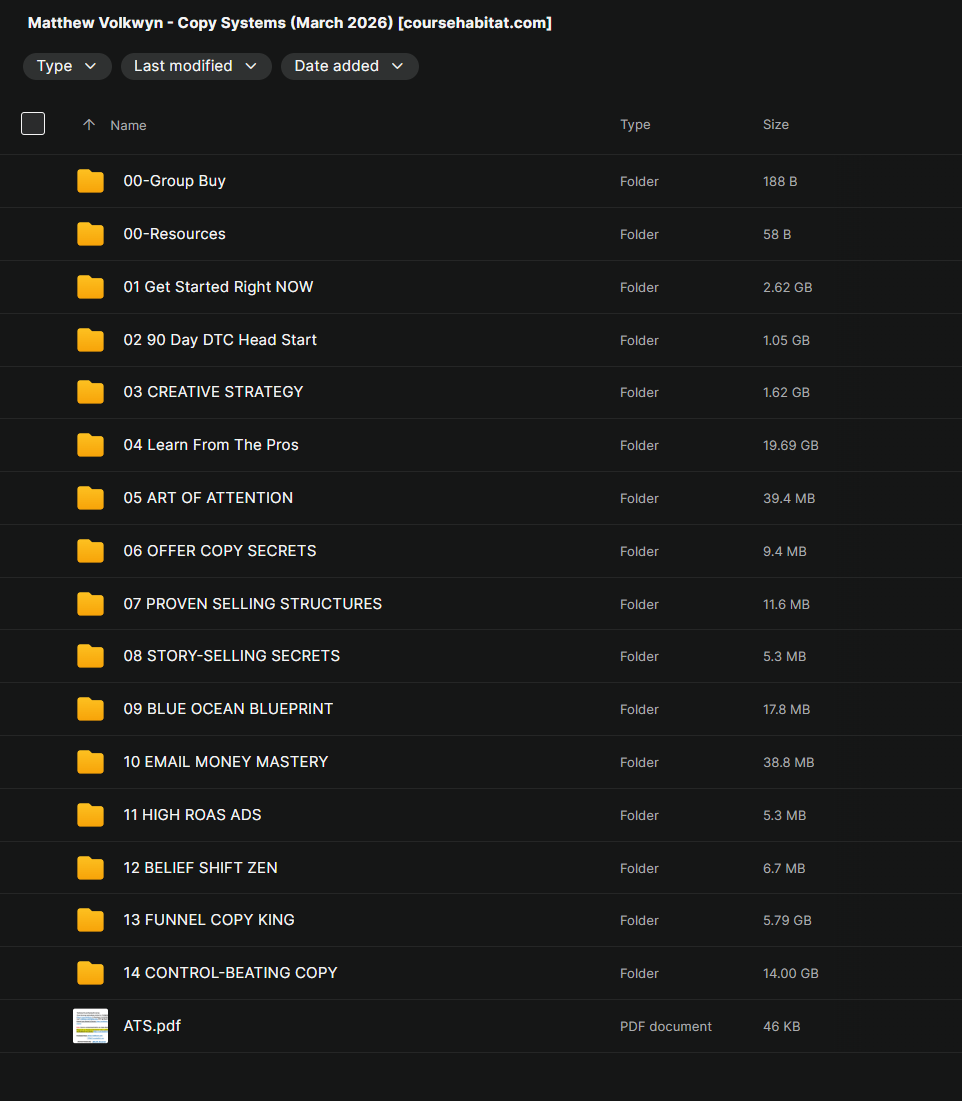Viewport: 962px width, 1101px height.
Task: Open 05 ART OF ATTENTION name
Action: (208, 498)
